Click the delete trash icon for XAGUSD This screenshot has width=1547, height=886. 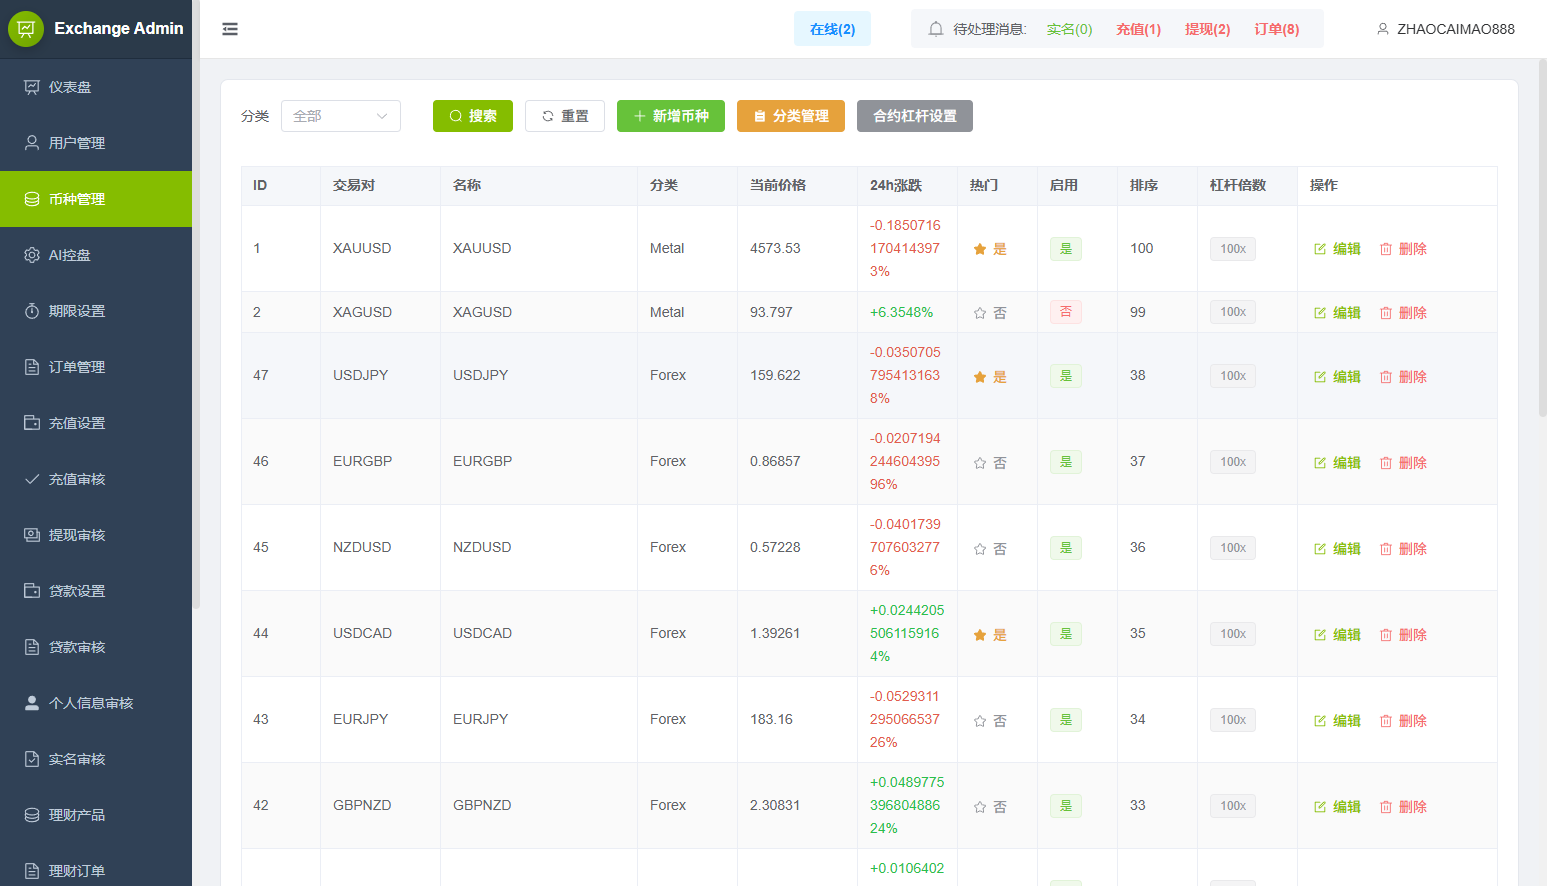click(1386, 313)
